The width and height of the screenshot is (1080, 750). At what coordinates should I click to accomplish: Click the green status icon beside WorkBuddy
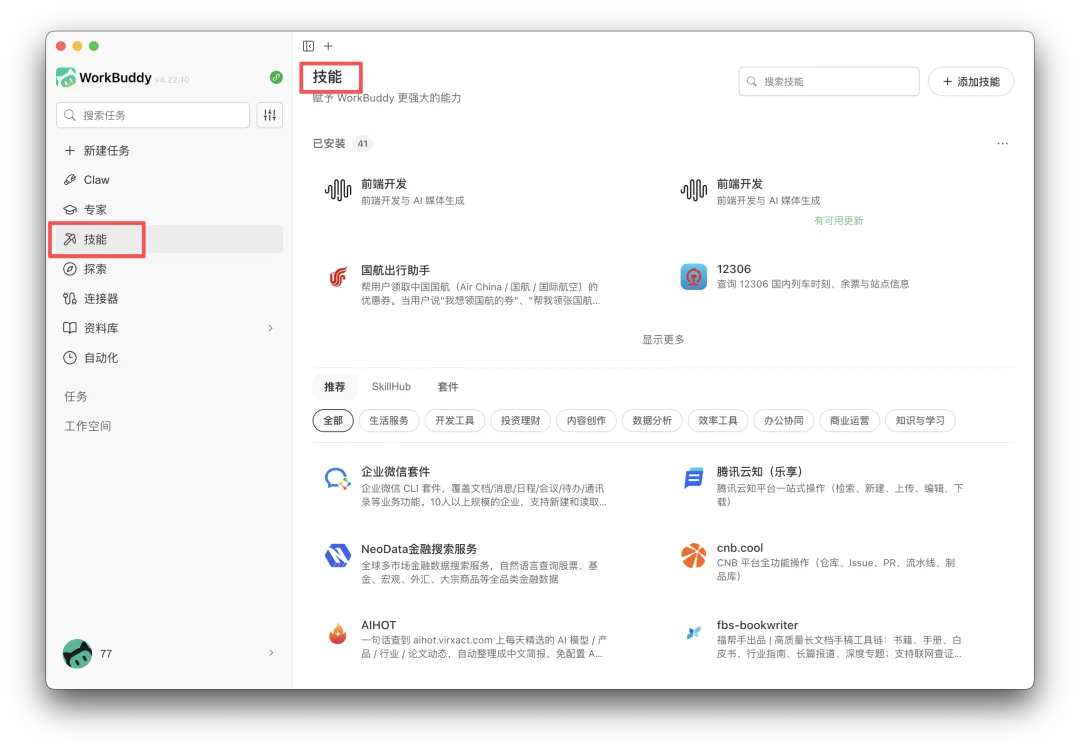coord(276,77)
